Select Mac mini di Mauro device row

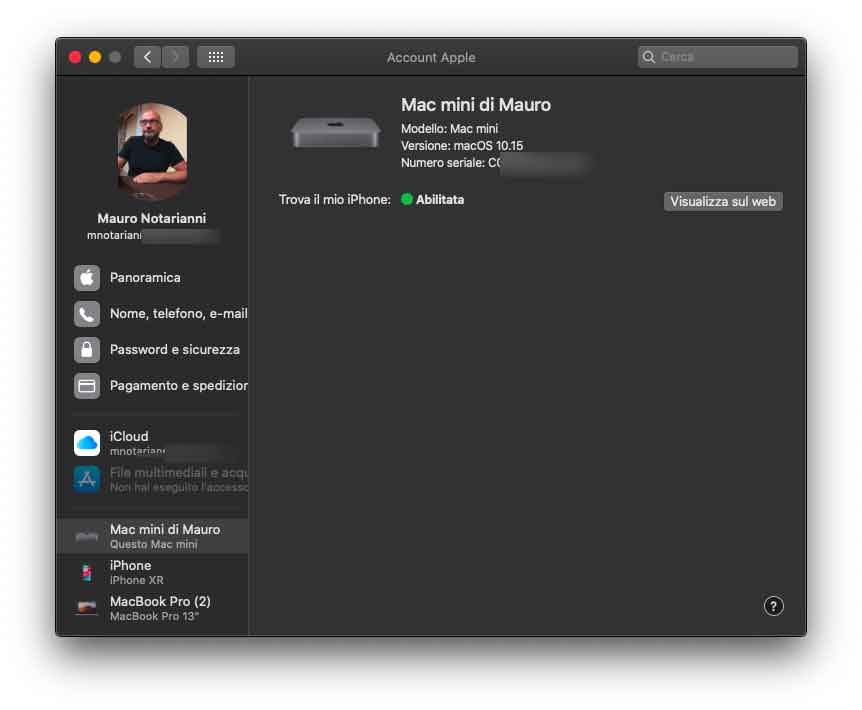[x=153, y=536]
